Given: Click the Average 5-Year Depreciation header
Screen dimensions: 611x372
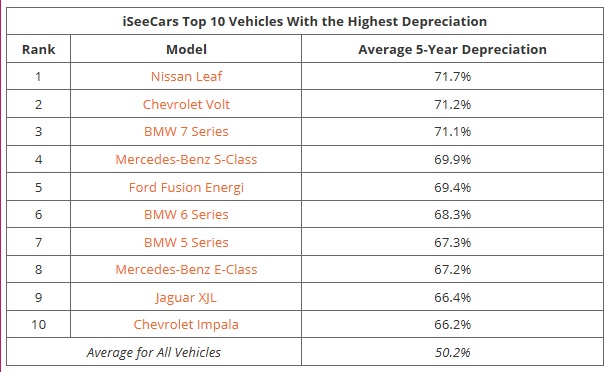Looking at the screenshot, I should point(452,49).
